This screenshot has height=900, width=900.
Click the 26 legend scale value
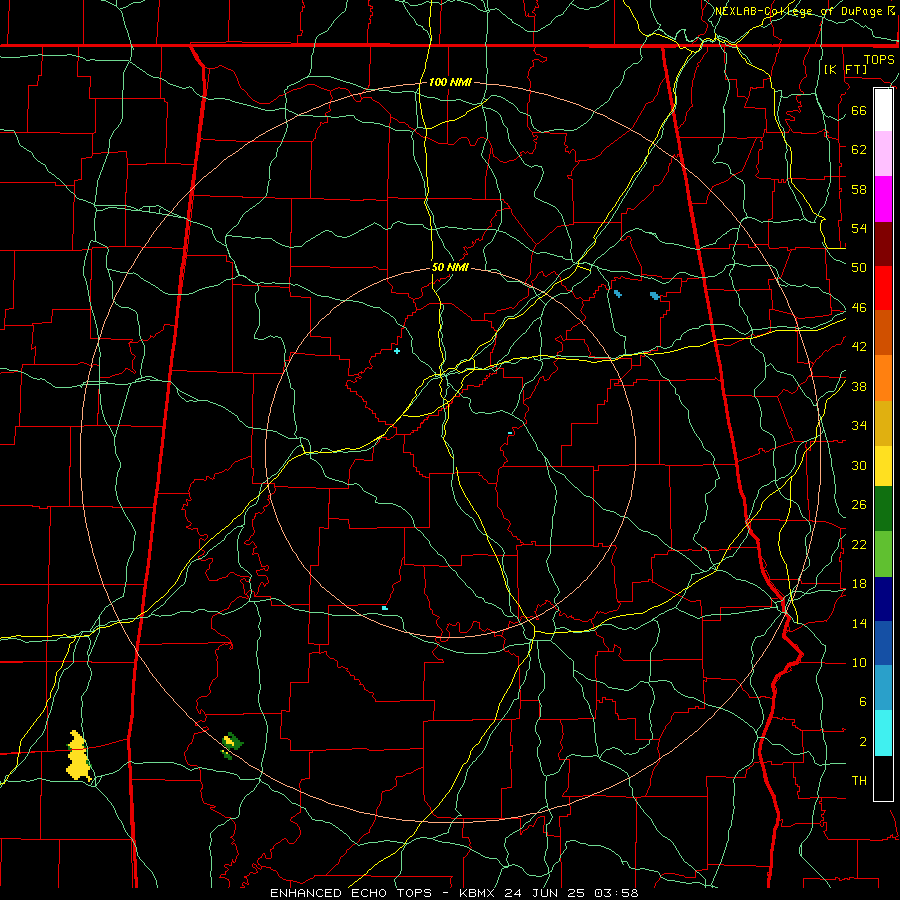click(x=859, y=505)
